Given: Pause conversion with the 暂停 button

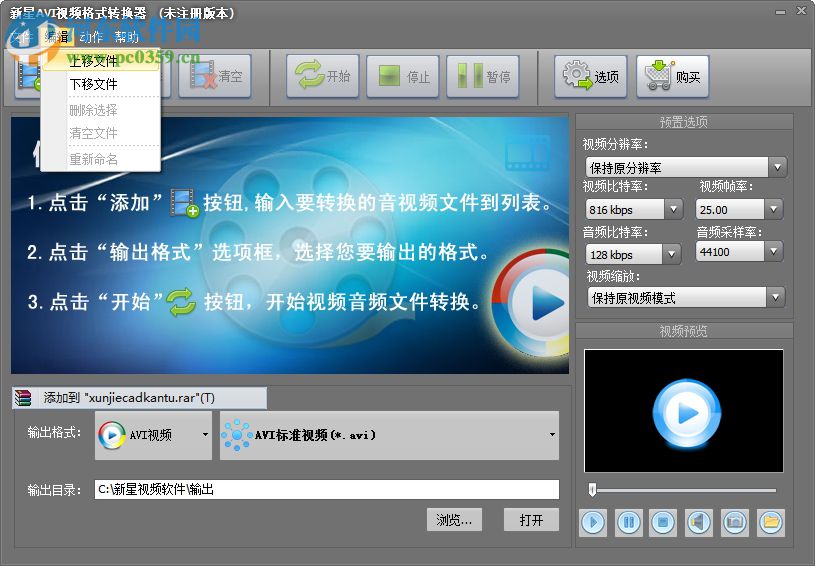Looking at the screenshot, I should pyautogui.click(x=483, y=76).
